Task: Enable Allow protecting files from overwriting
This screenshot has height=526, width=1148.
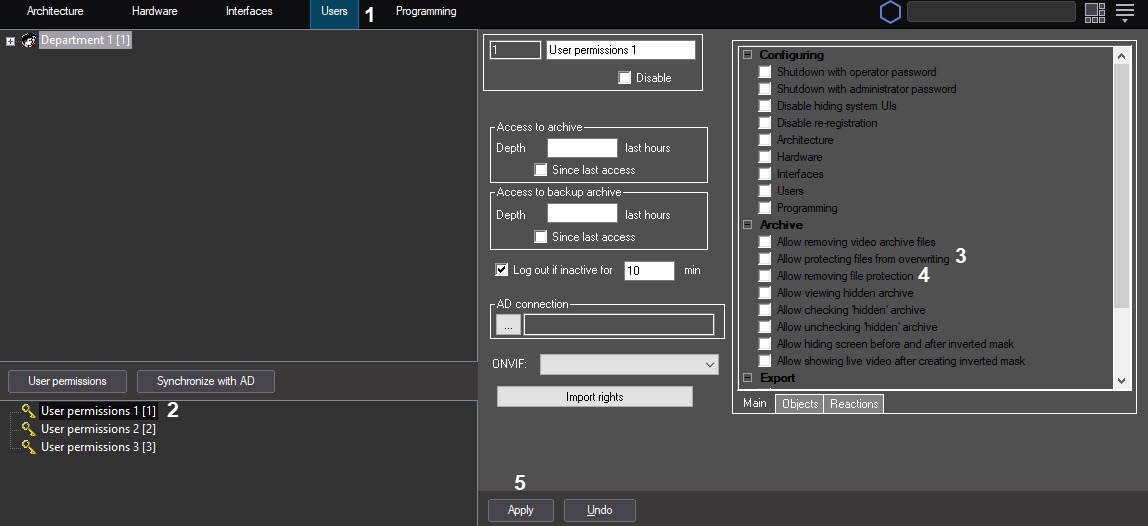Action: 765,259
